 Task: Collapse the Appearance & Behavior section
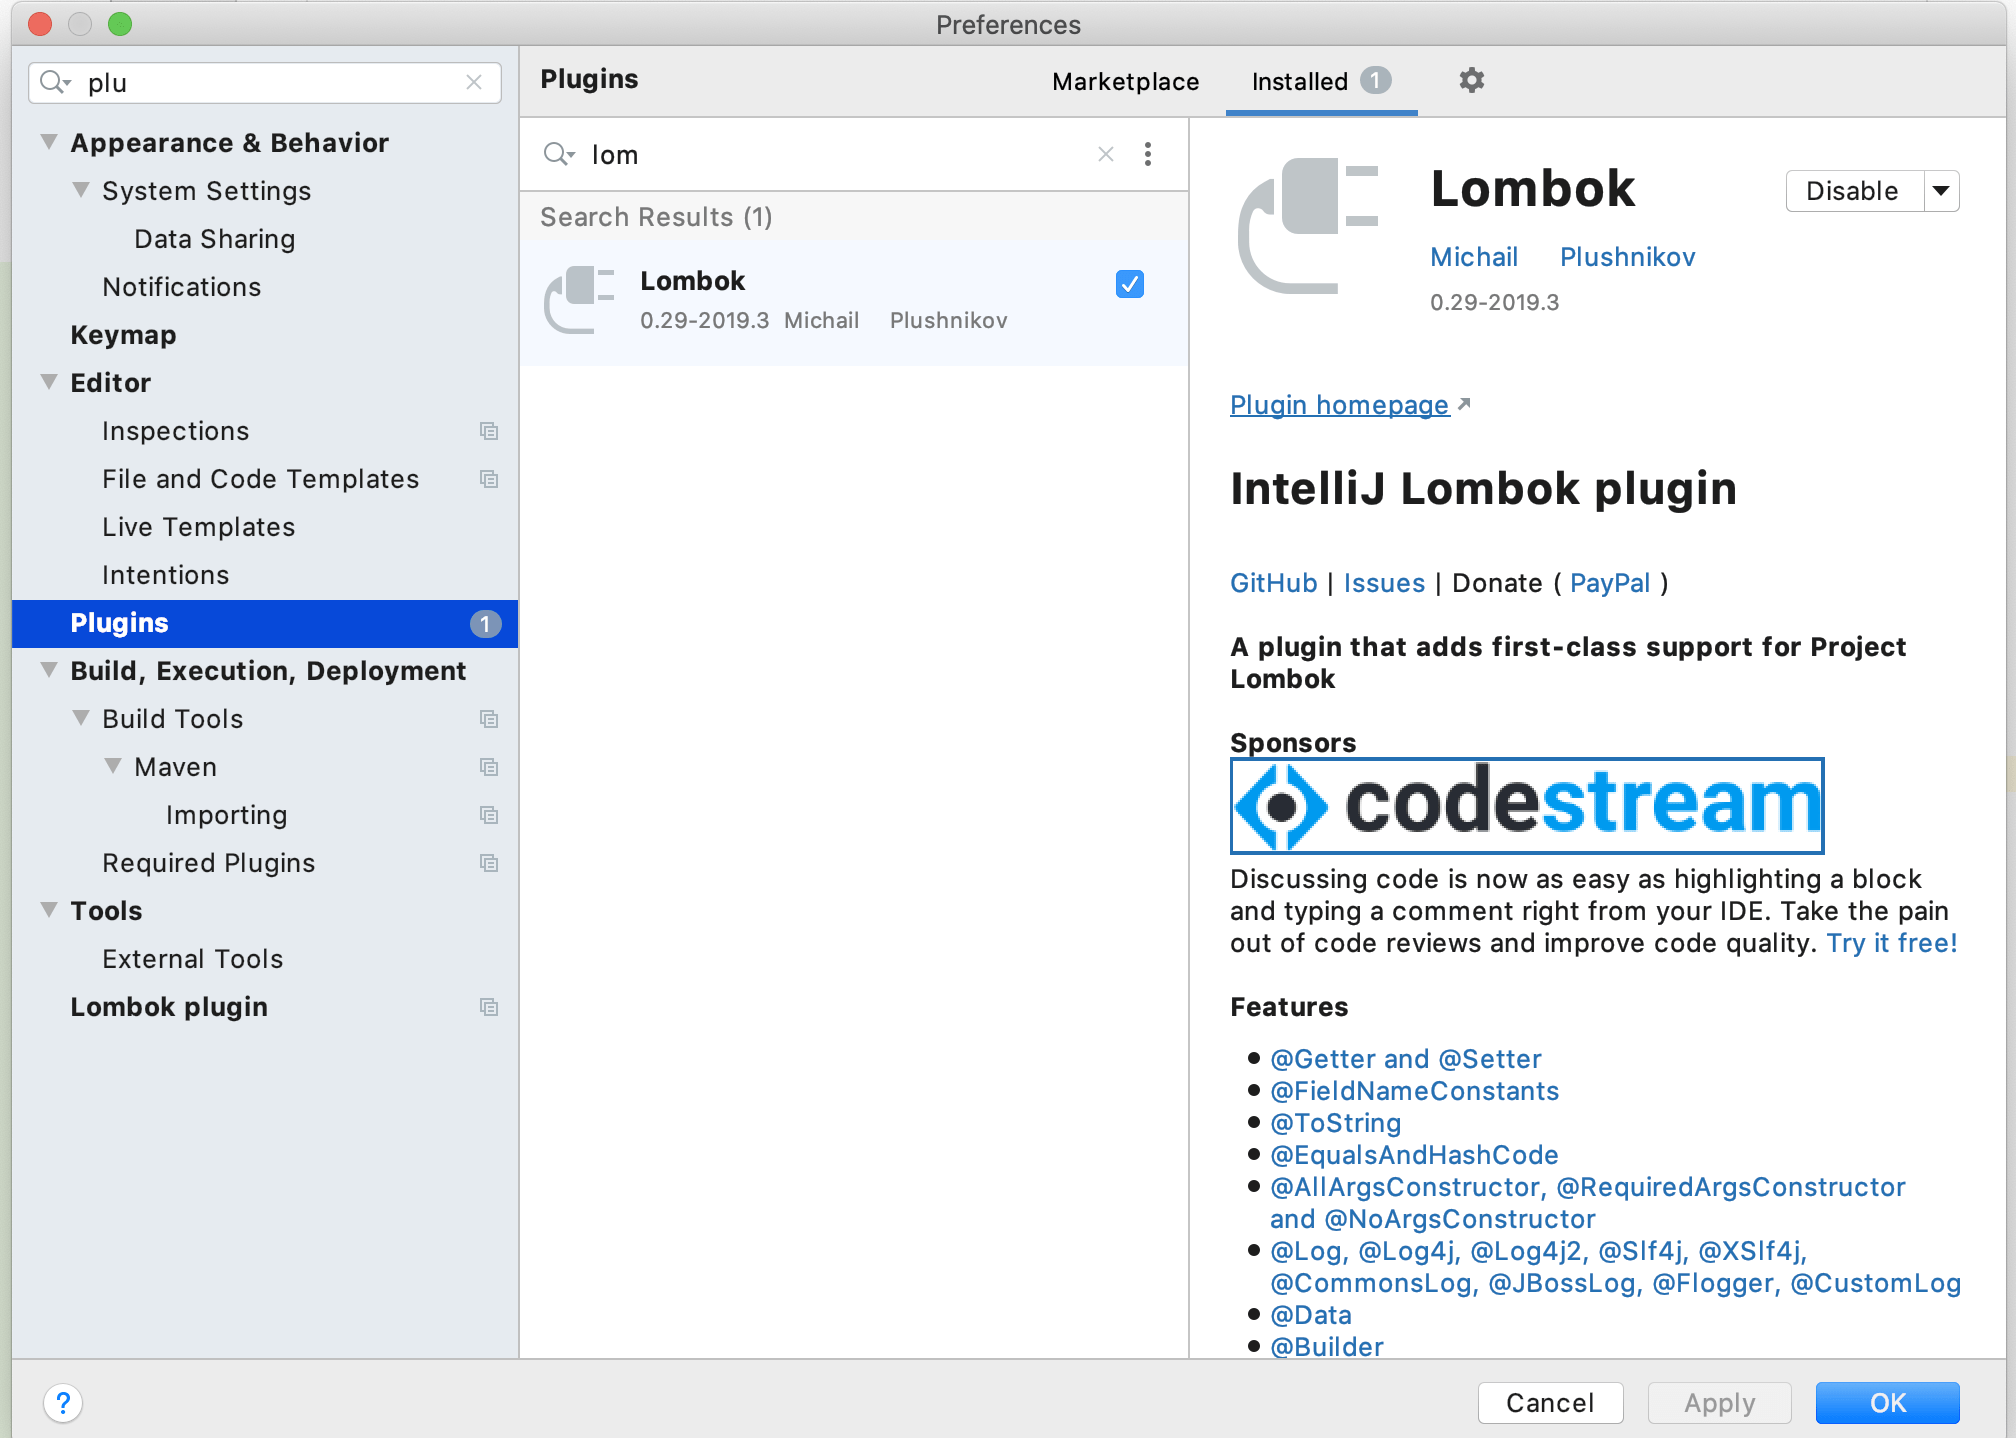click(x=47, y=141)
